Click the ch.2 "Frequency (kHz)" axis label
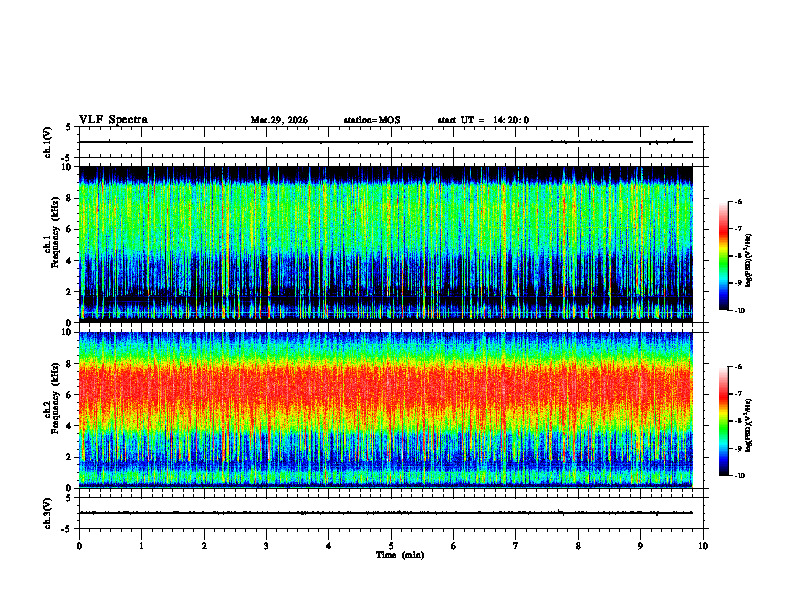Viewport: 792px width, 612px height. point(56,398)
